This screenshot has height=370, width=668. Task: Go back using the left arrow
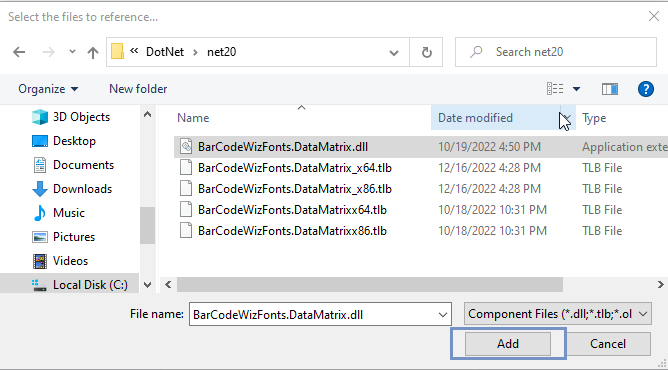(x=19, y=52)
